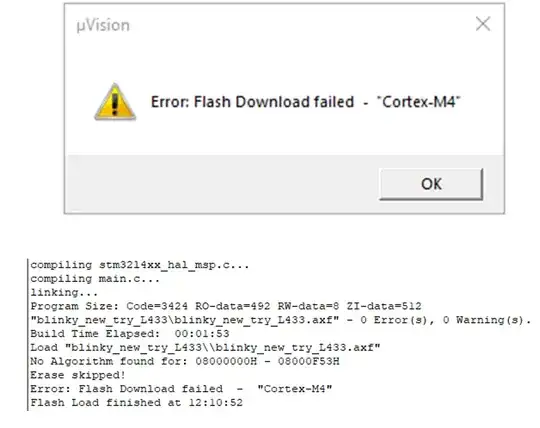Click the log line 'Error: Flash Download failed'

pyautogui.click(x=181, y=389)
